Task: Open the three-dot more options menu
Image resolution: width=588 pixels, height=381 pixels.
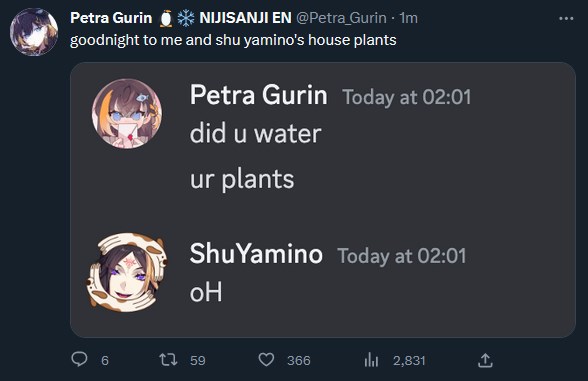Action: point(566,18)
